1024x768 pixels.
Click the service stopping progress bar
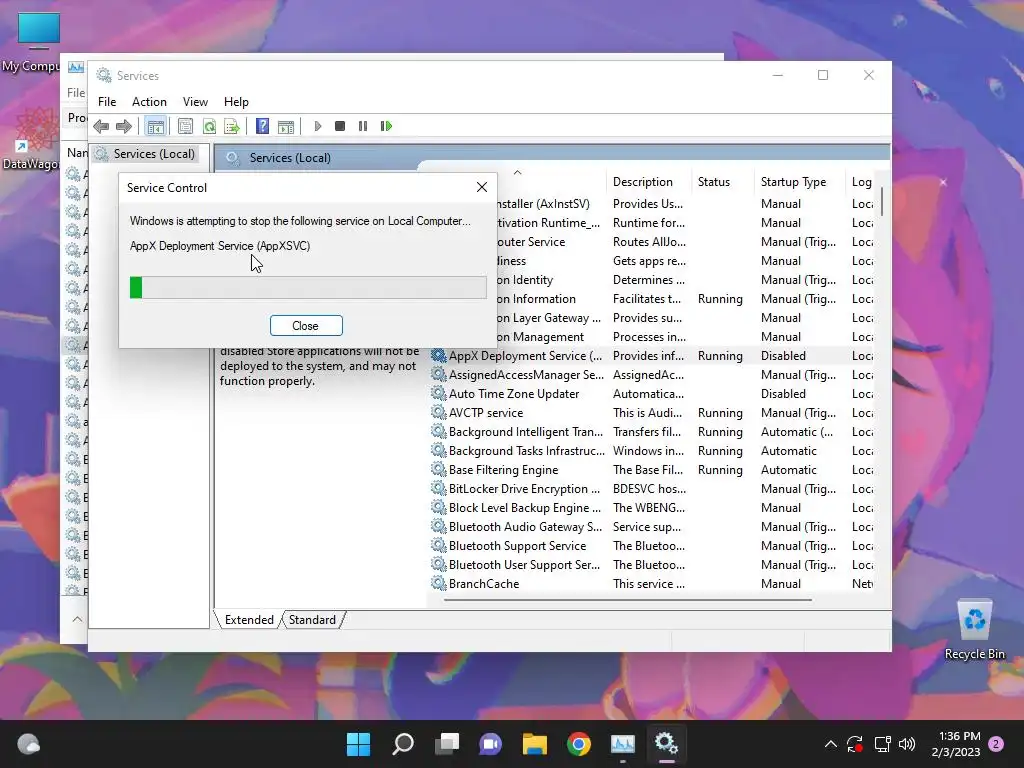tap(308, 287)
